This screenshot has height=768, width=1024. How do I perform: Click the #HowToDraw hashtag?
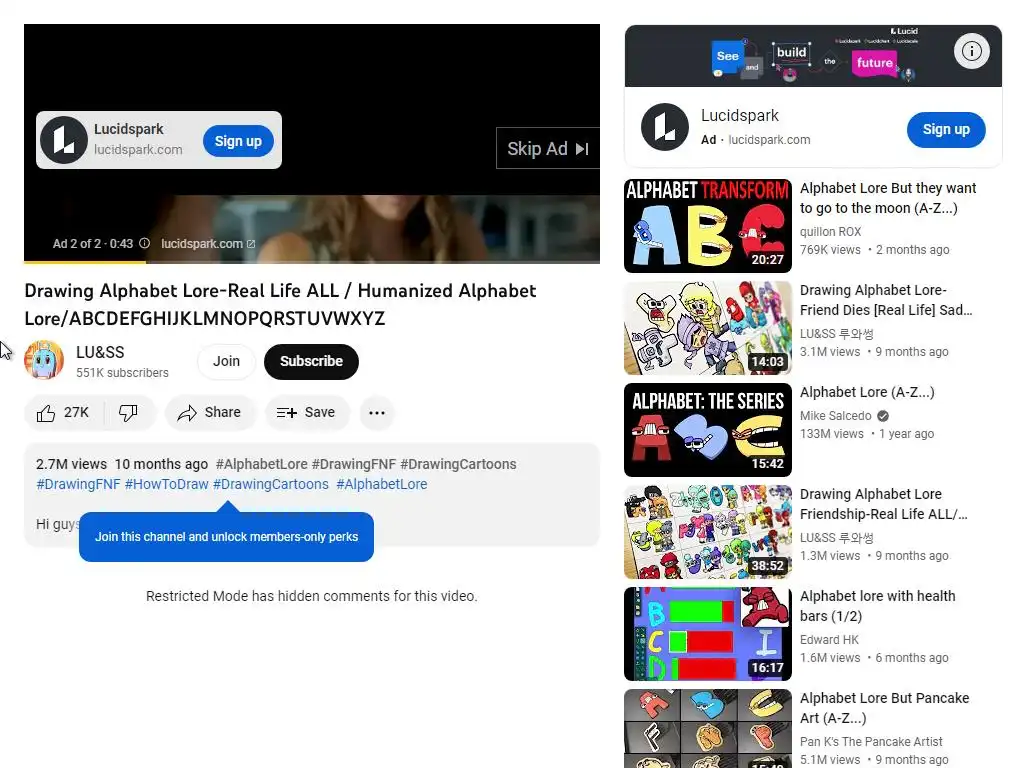[x=167, y=485]
